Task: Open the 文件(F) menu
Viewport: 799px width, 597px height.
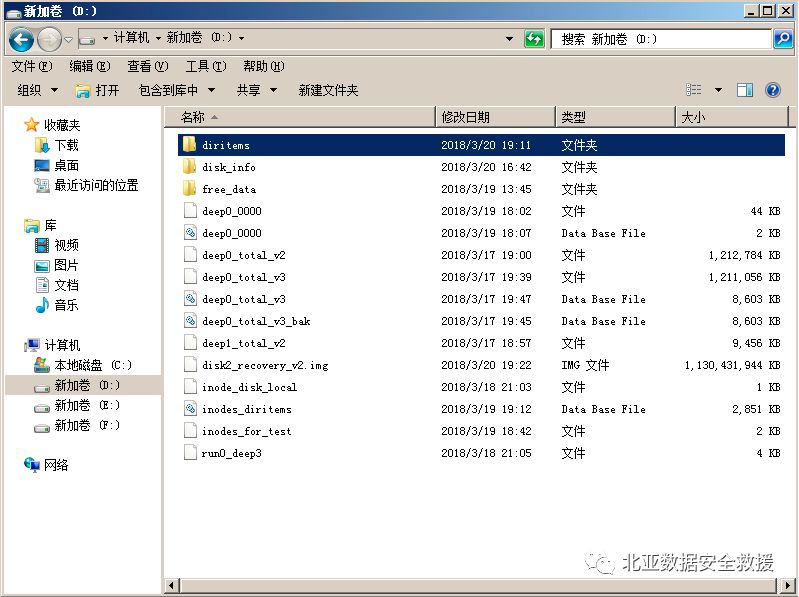Action: 32,66
